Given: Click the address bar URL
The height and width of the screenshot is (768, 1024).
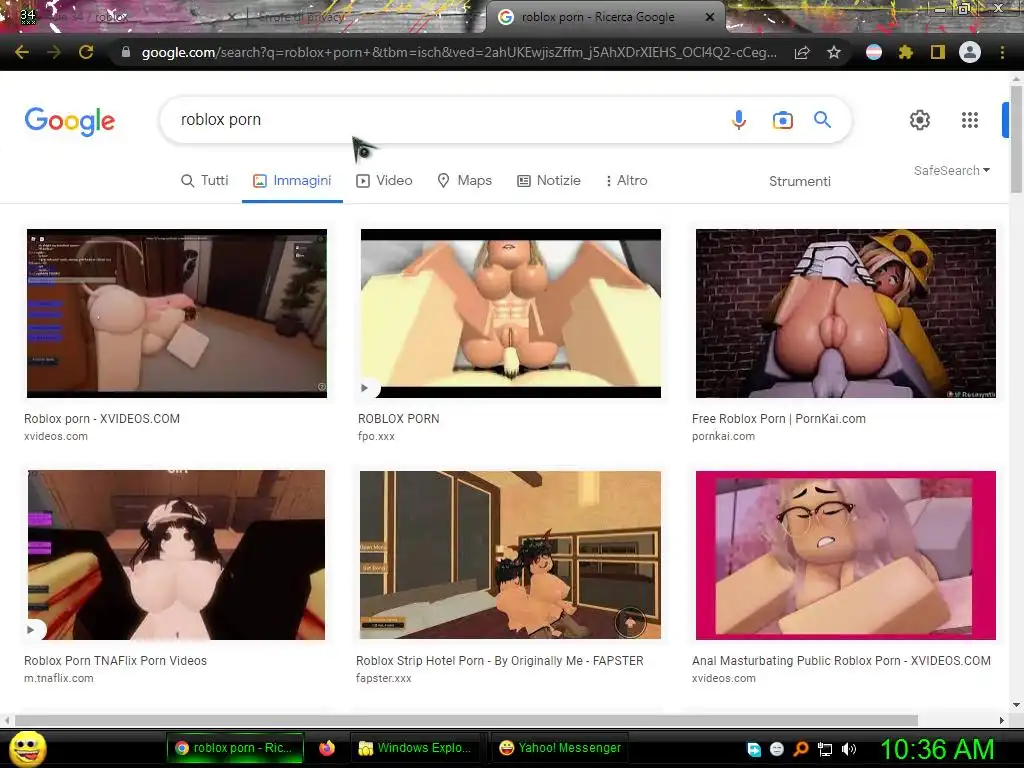Looking at the screenshot, I should [459, 52].
